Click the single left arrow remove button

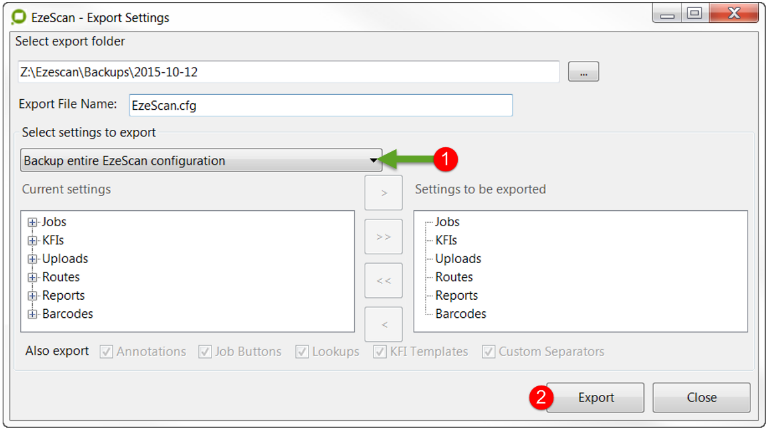tap(384, 324)
